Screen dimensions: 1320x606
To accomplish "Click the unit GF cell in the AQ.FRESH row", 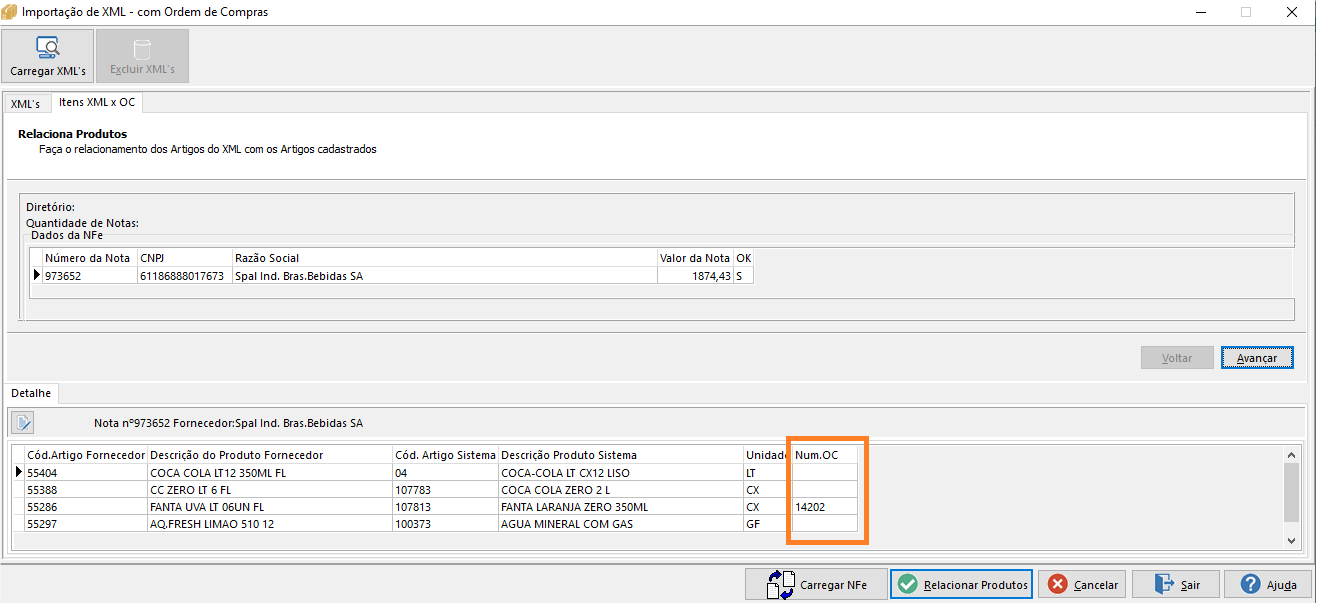I will point(768,524).
